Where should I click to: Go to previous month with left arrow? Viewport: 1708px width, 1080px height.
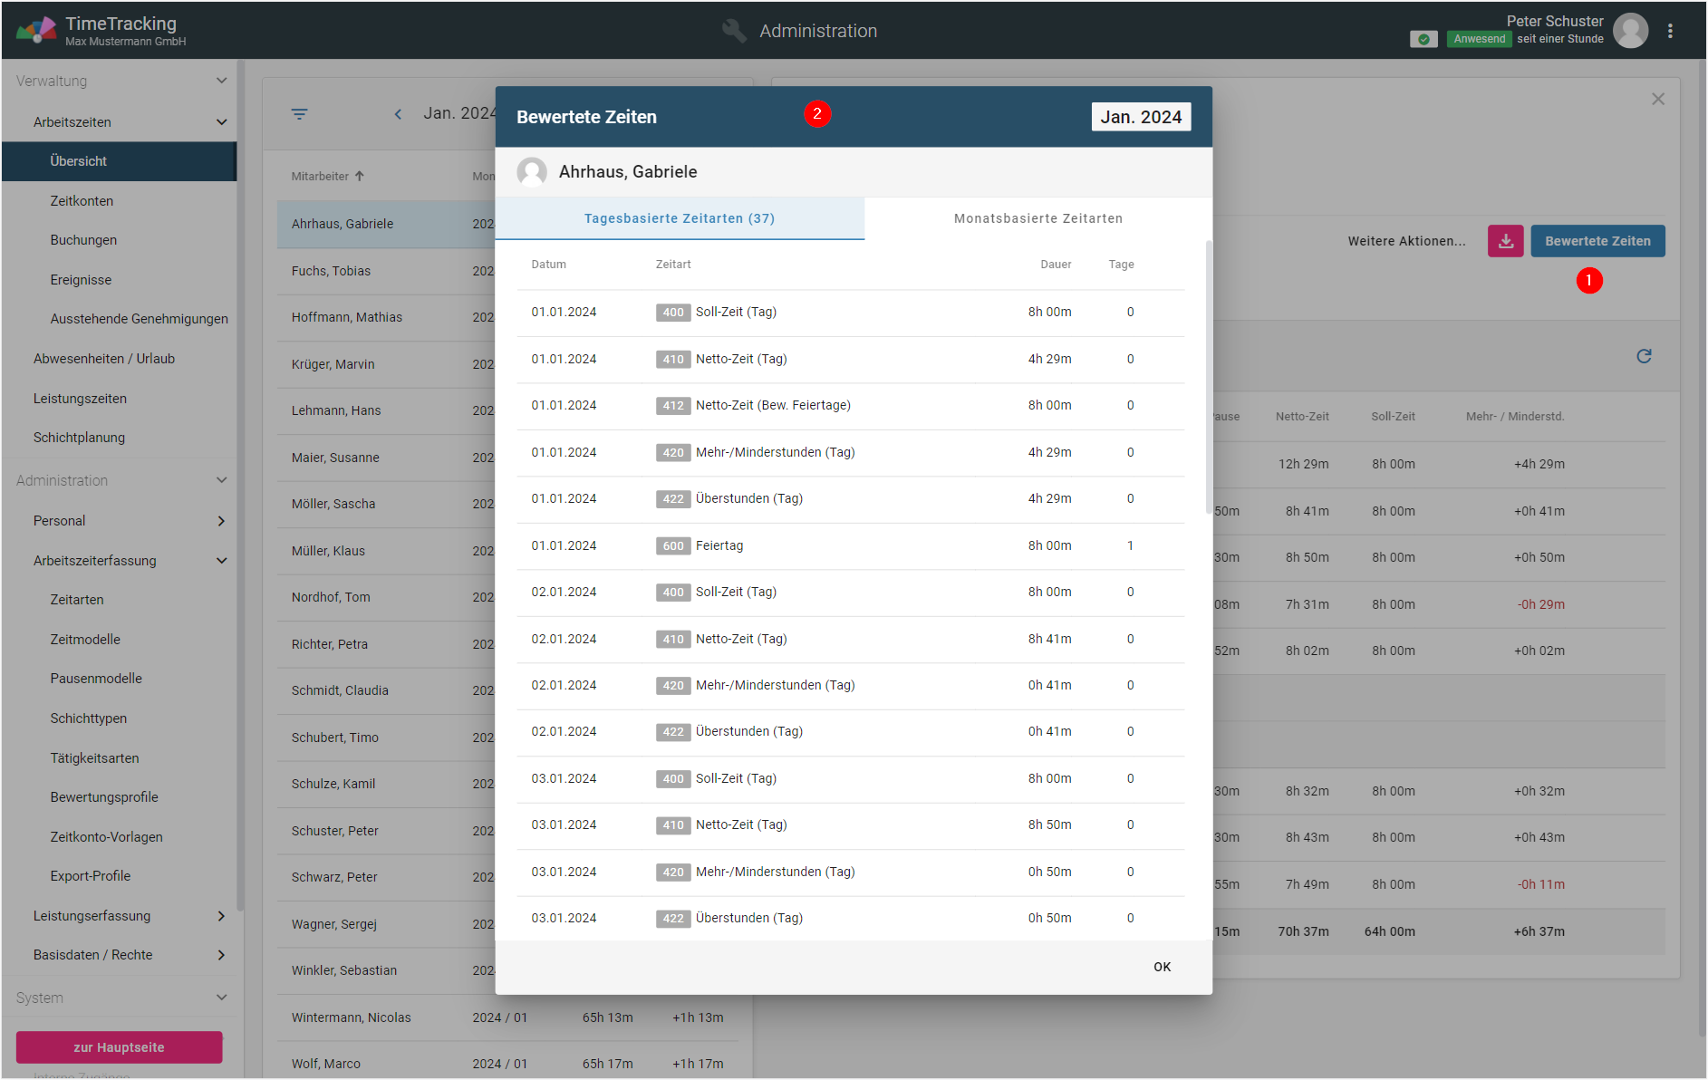click(398, 114)
